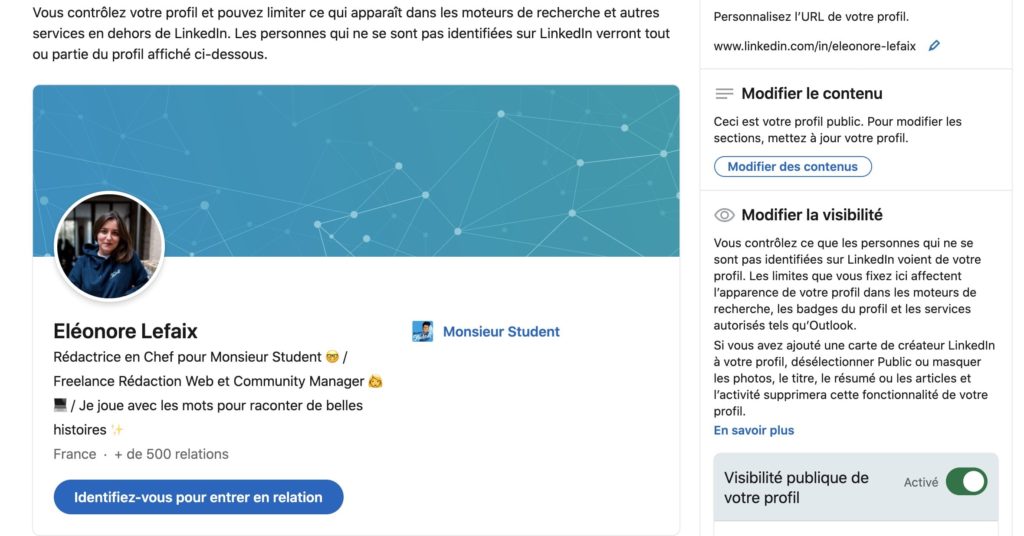The image size is (1024, 536).
Task: Click the www.linkedin.com/in/eleonore-lefaix URL
Action: tap(815, 46)
